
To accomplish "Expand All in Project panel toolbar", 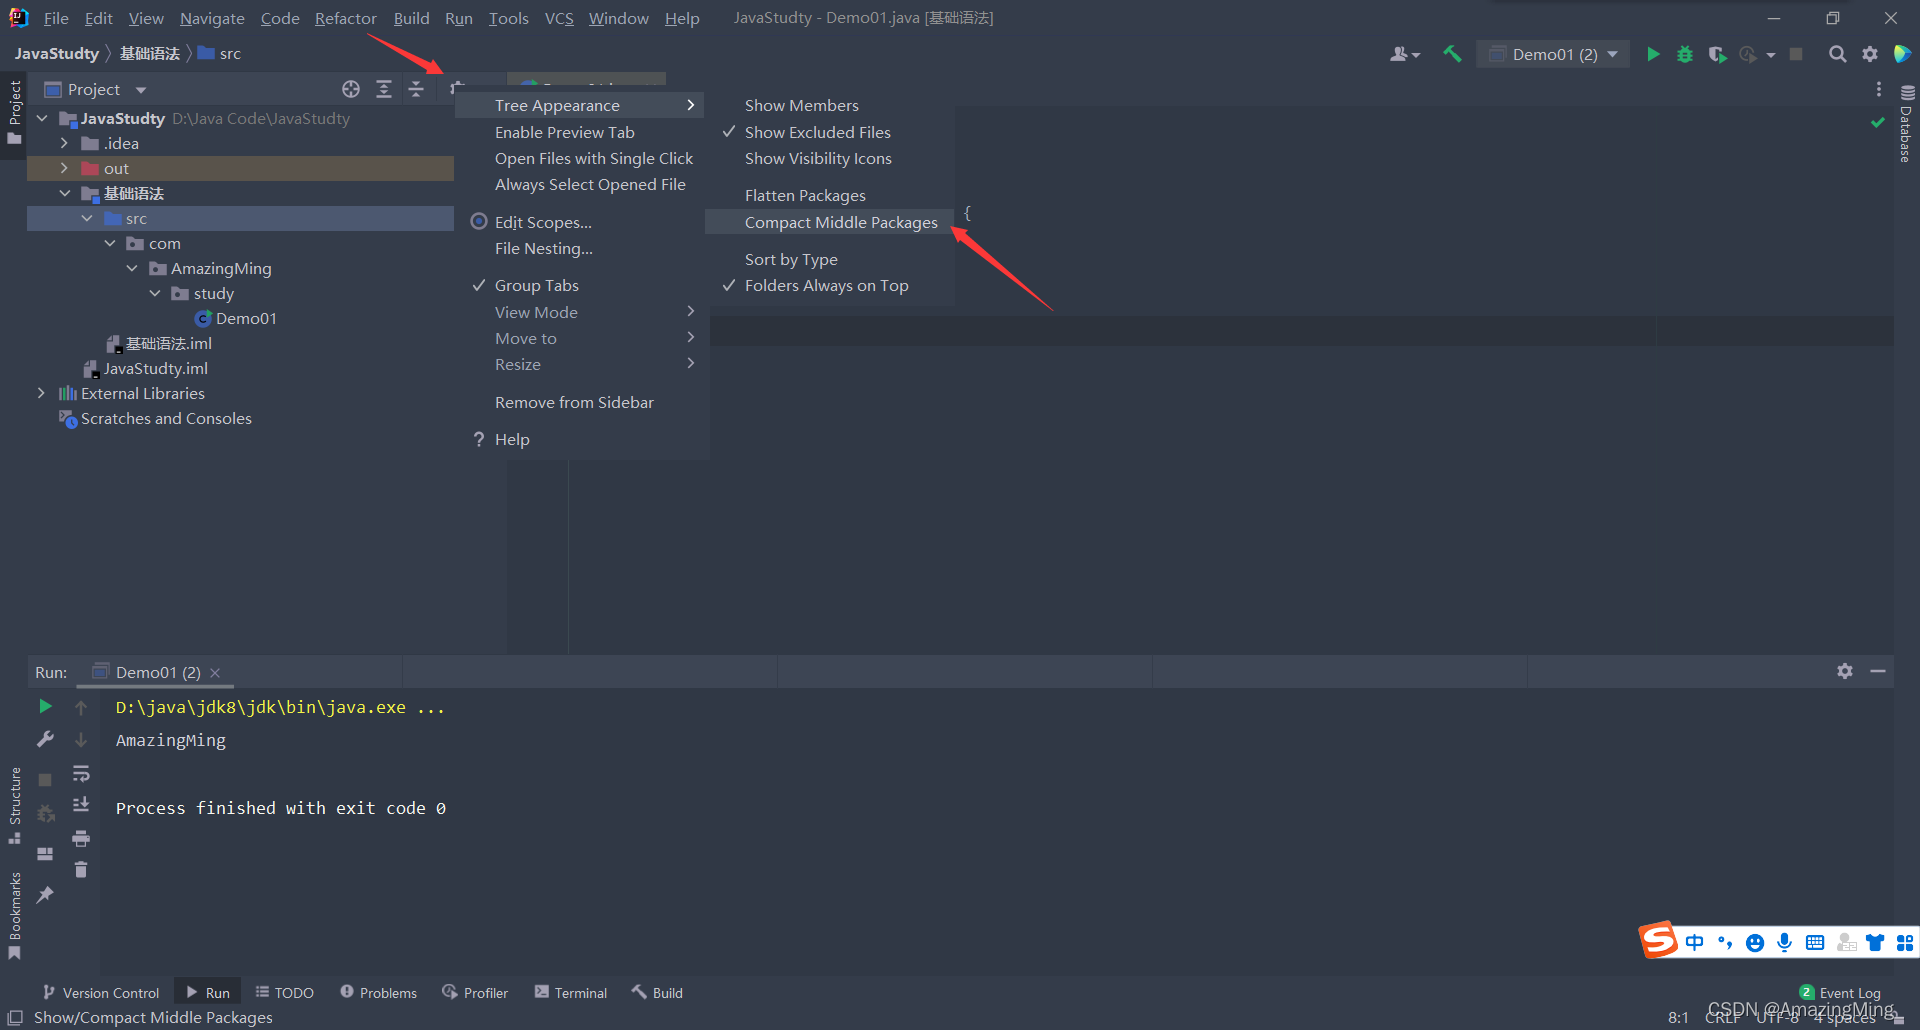I will coord(384,89).
